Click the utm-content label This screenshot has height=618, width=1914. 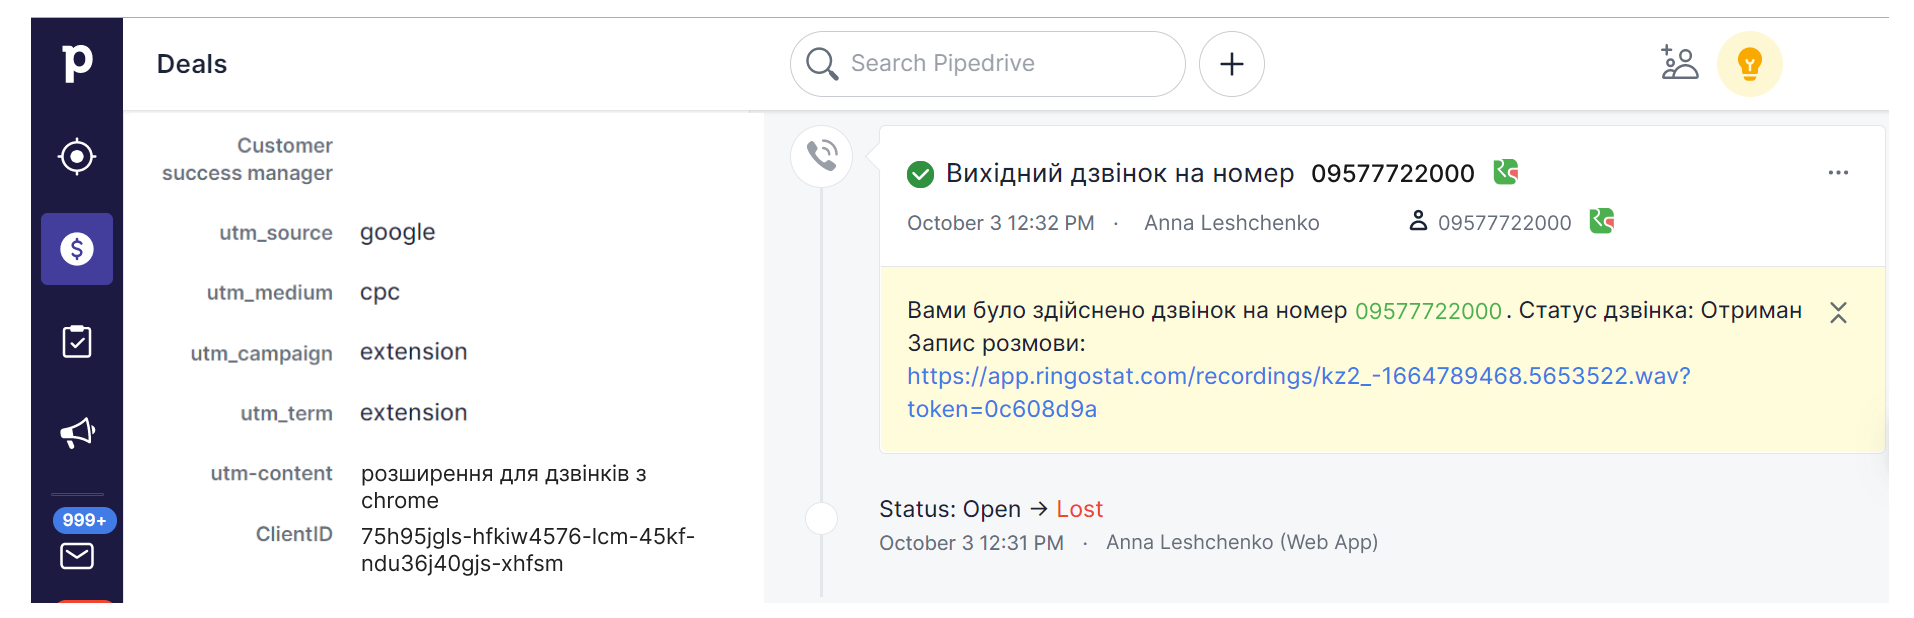[x=271, y=473]
